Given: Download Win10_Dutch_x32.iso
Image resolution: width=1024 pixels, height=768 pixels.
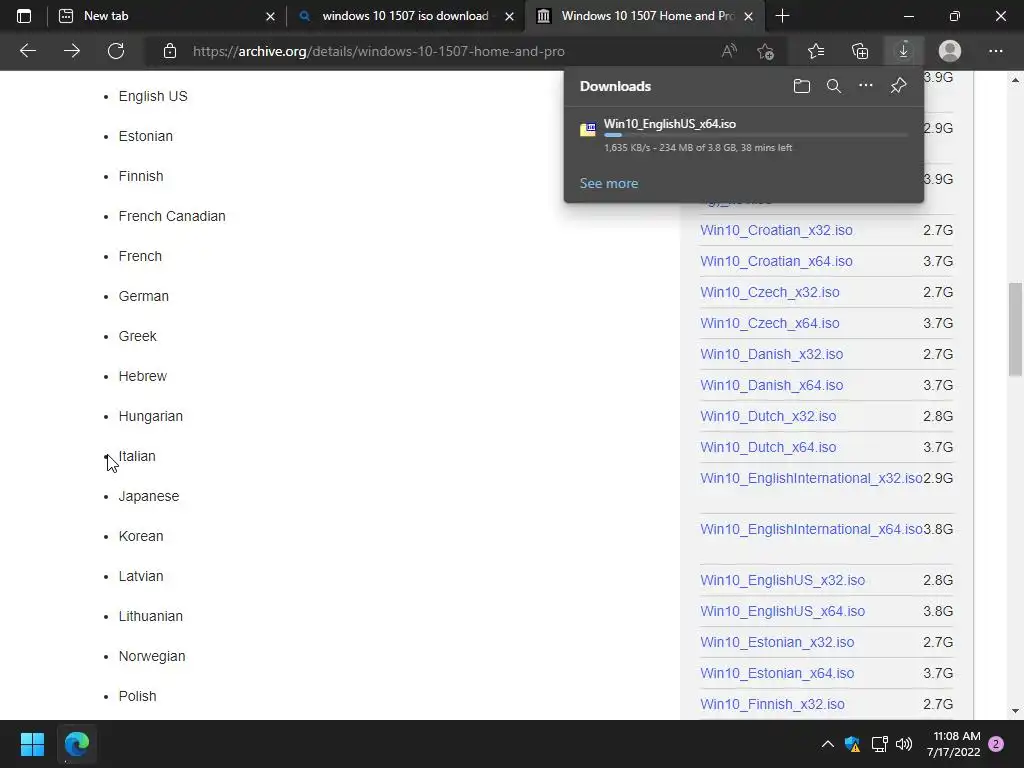Looking at the screenshot, I should [768, 416].
